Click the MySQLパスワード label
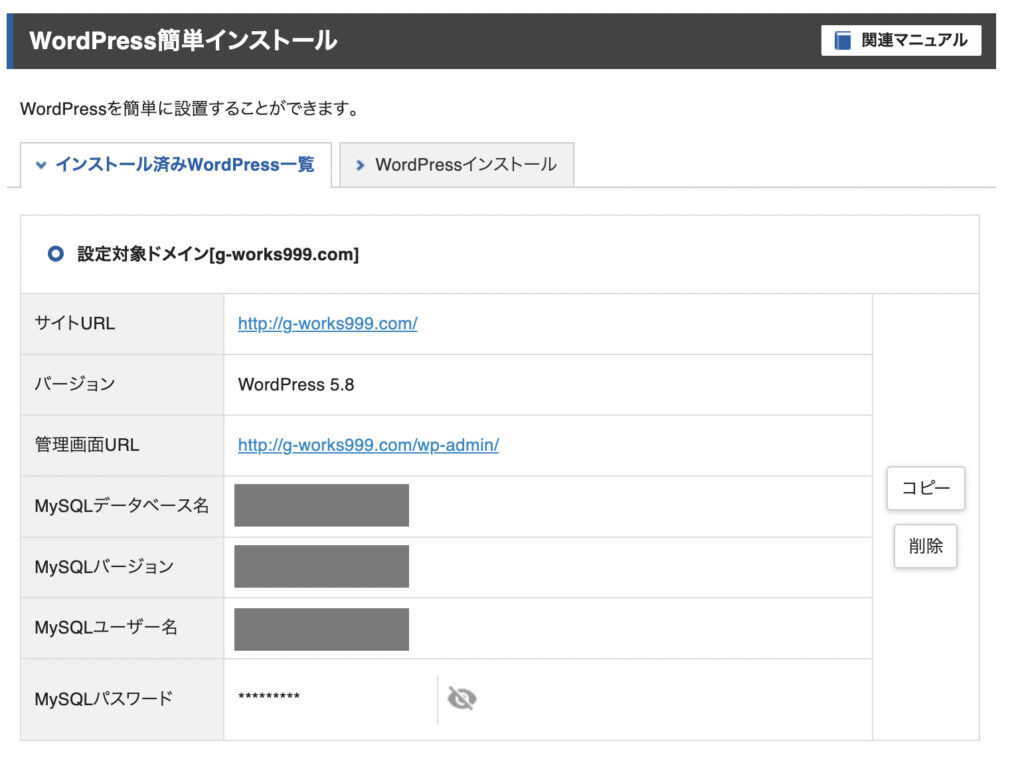The width and height of the screenshot is (1024, 757). [103, 699]
